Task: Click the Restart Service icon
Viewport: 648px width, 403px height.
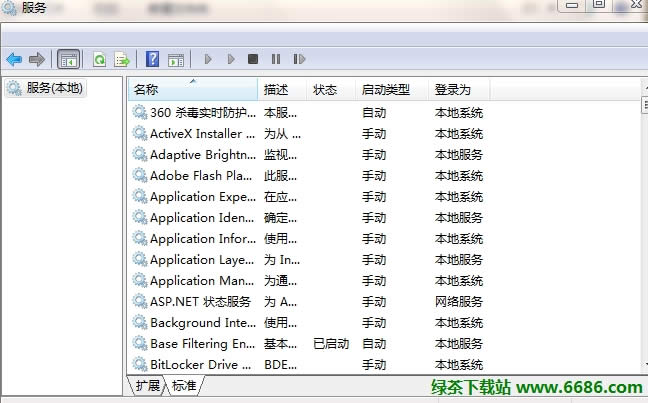Action: click(299, 60)
